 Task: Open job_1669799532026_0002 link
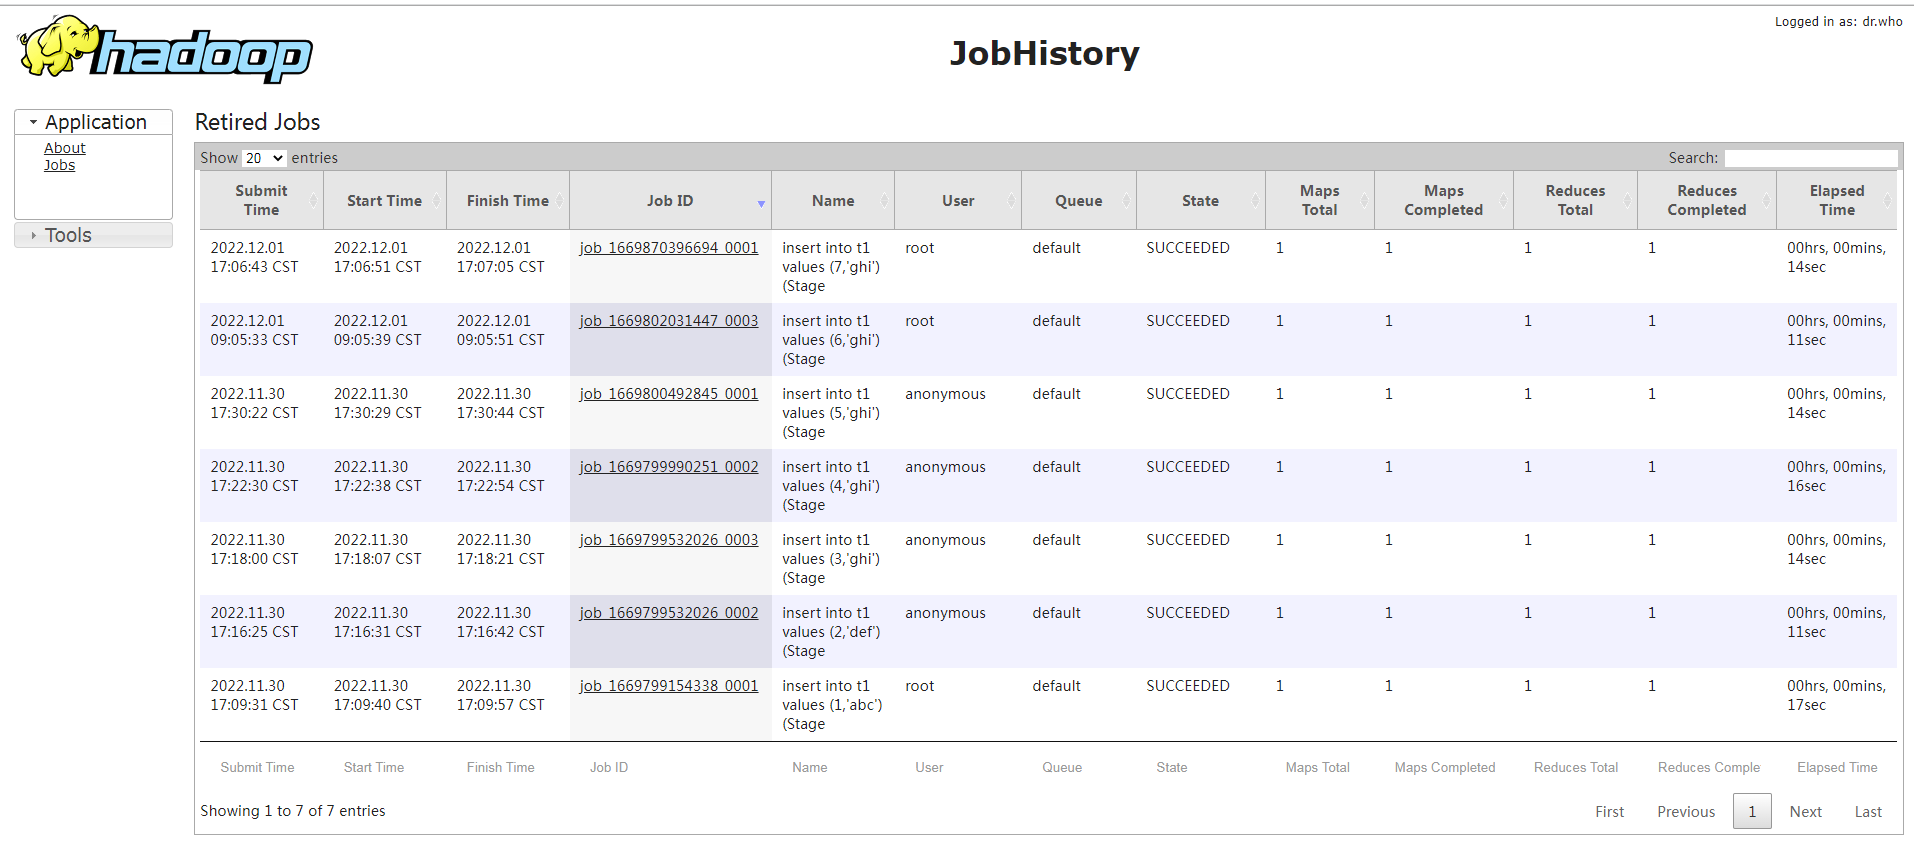(669, 613)
